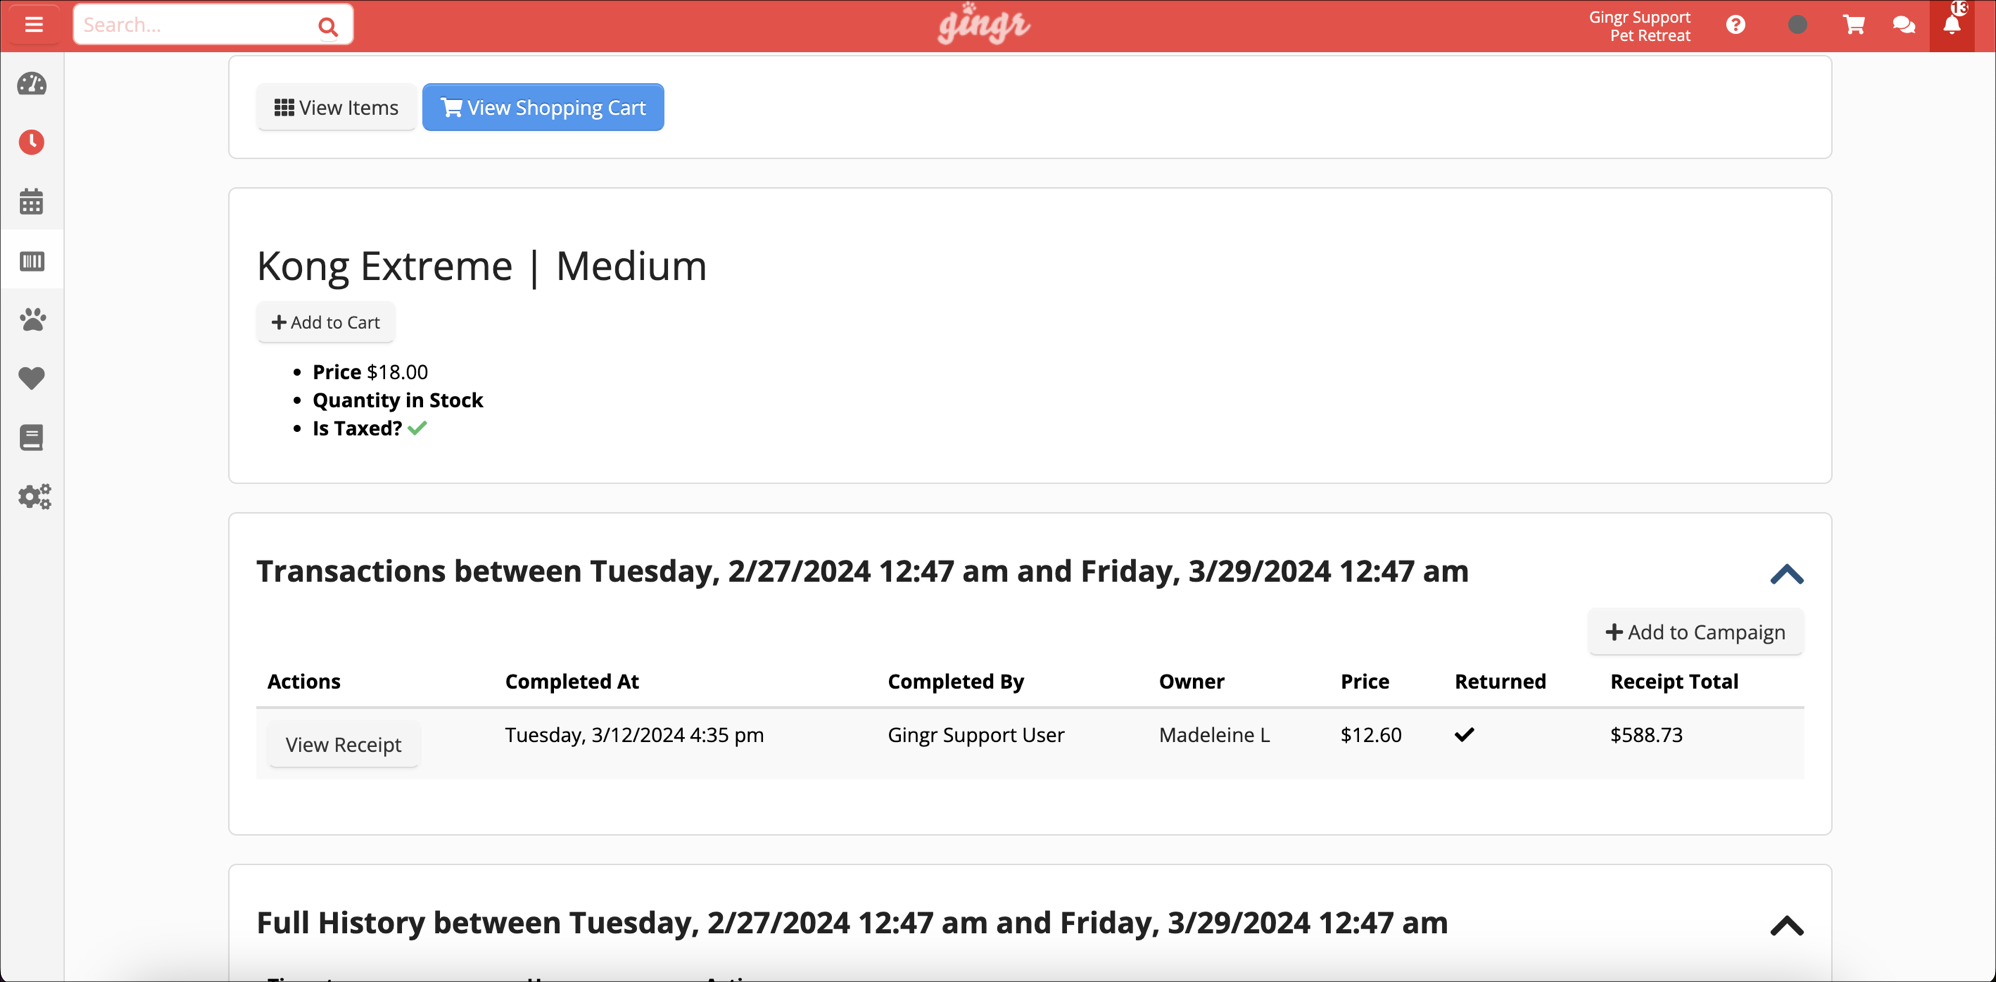This screenshot has height=982, width=1996.
Task: Collapse the Full History section
Action: [1786, 926]
